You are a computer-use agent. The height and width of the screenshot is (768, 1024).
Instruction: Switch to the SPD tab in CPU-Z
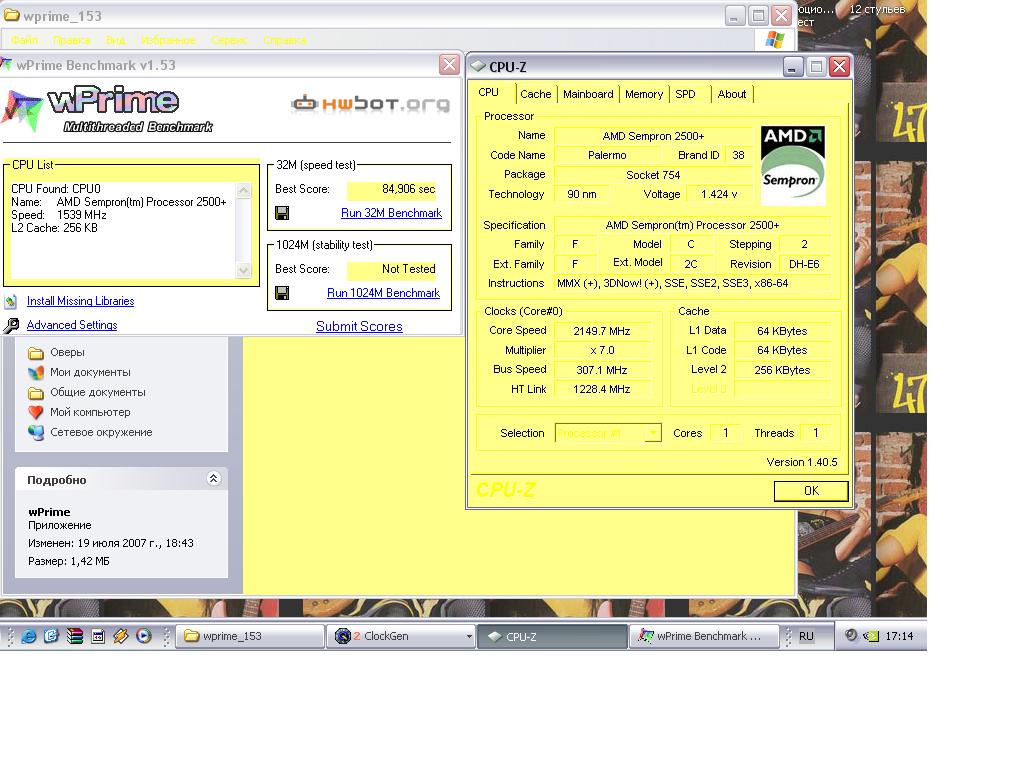pyautogui.click(x=685, y=94)
